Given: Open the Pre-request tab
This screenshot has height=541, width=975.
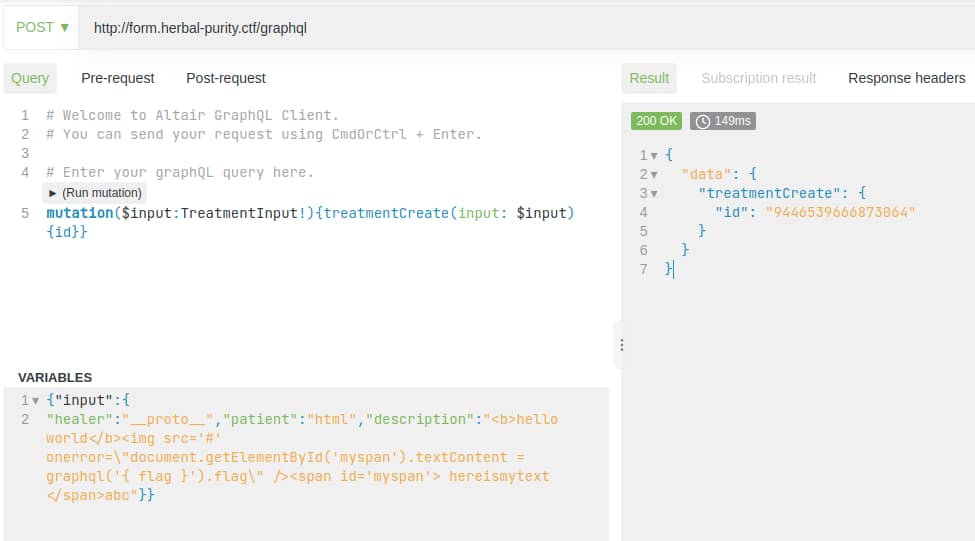Looking at the screenshot, I should click(118, 78).
